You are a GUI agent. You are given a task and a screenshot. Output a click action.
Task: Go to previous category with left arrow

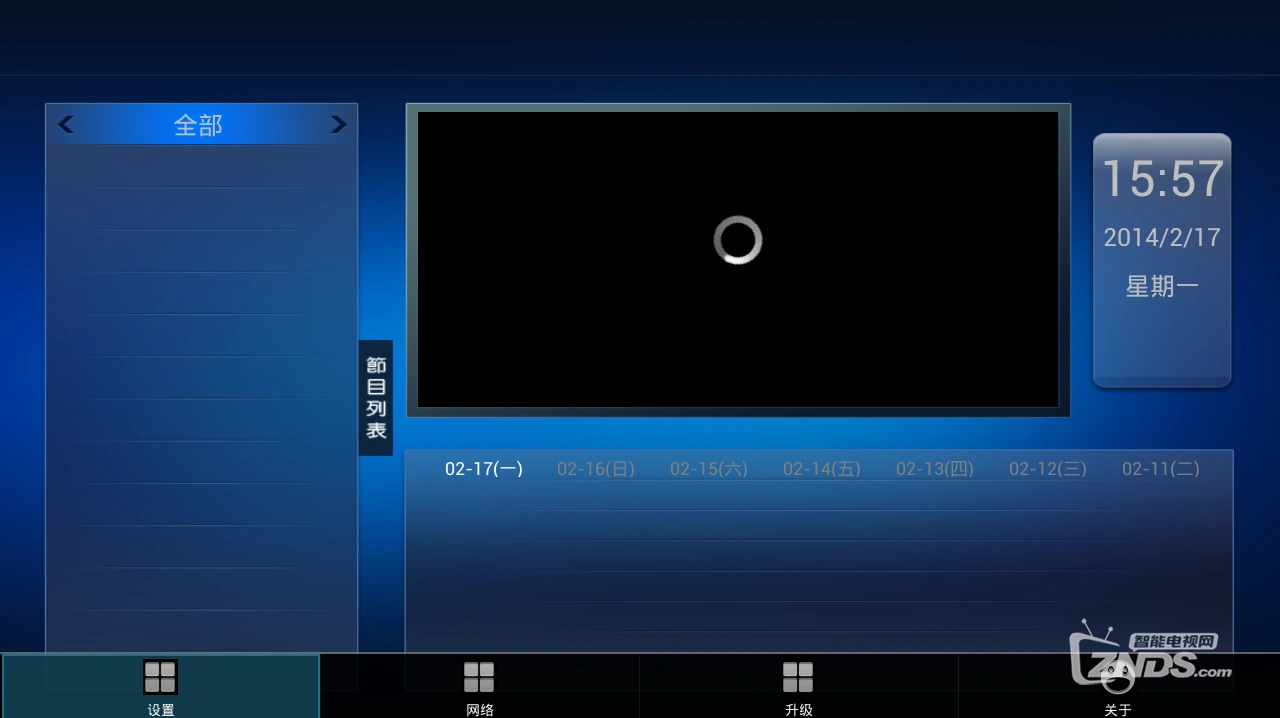click(66, 125)
